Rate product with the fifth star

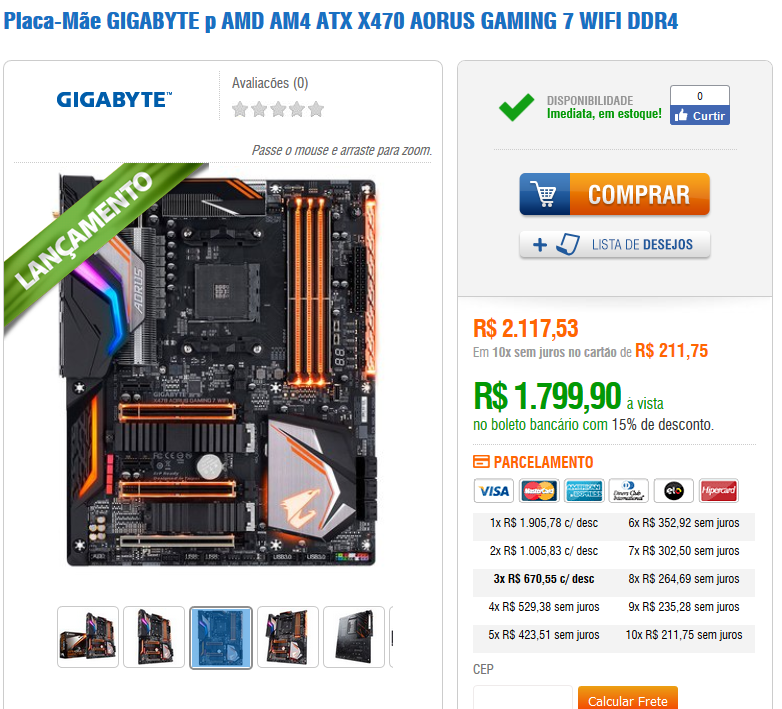316,109
